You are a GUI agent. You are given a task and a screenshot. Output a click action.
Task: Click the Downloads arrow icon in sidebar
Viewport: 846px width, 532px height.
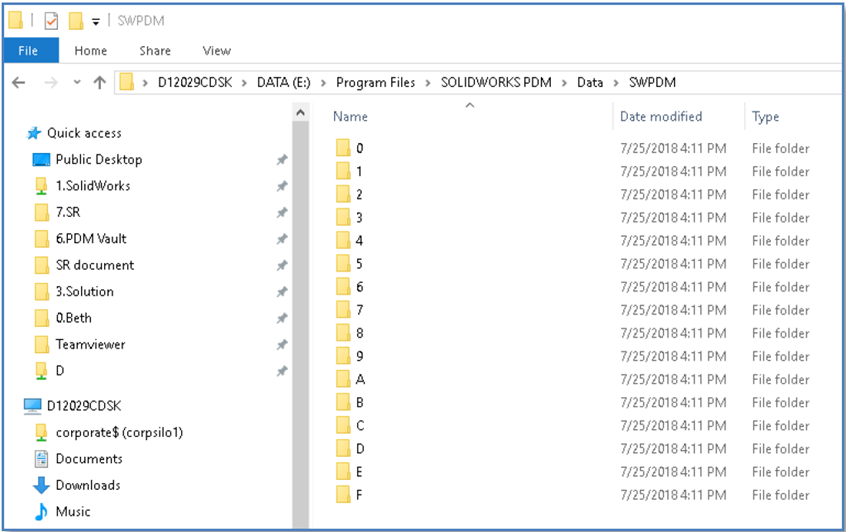point(41,485)
